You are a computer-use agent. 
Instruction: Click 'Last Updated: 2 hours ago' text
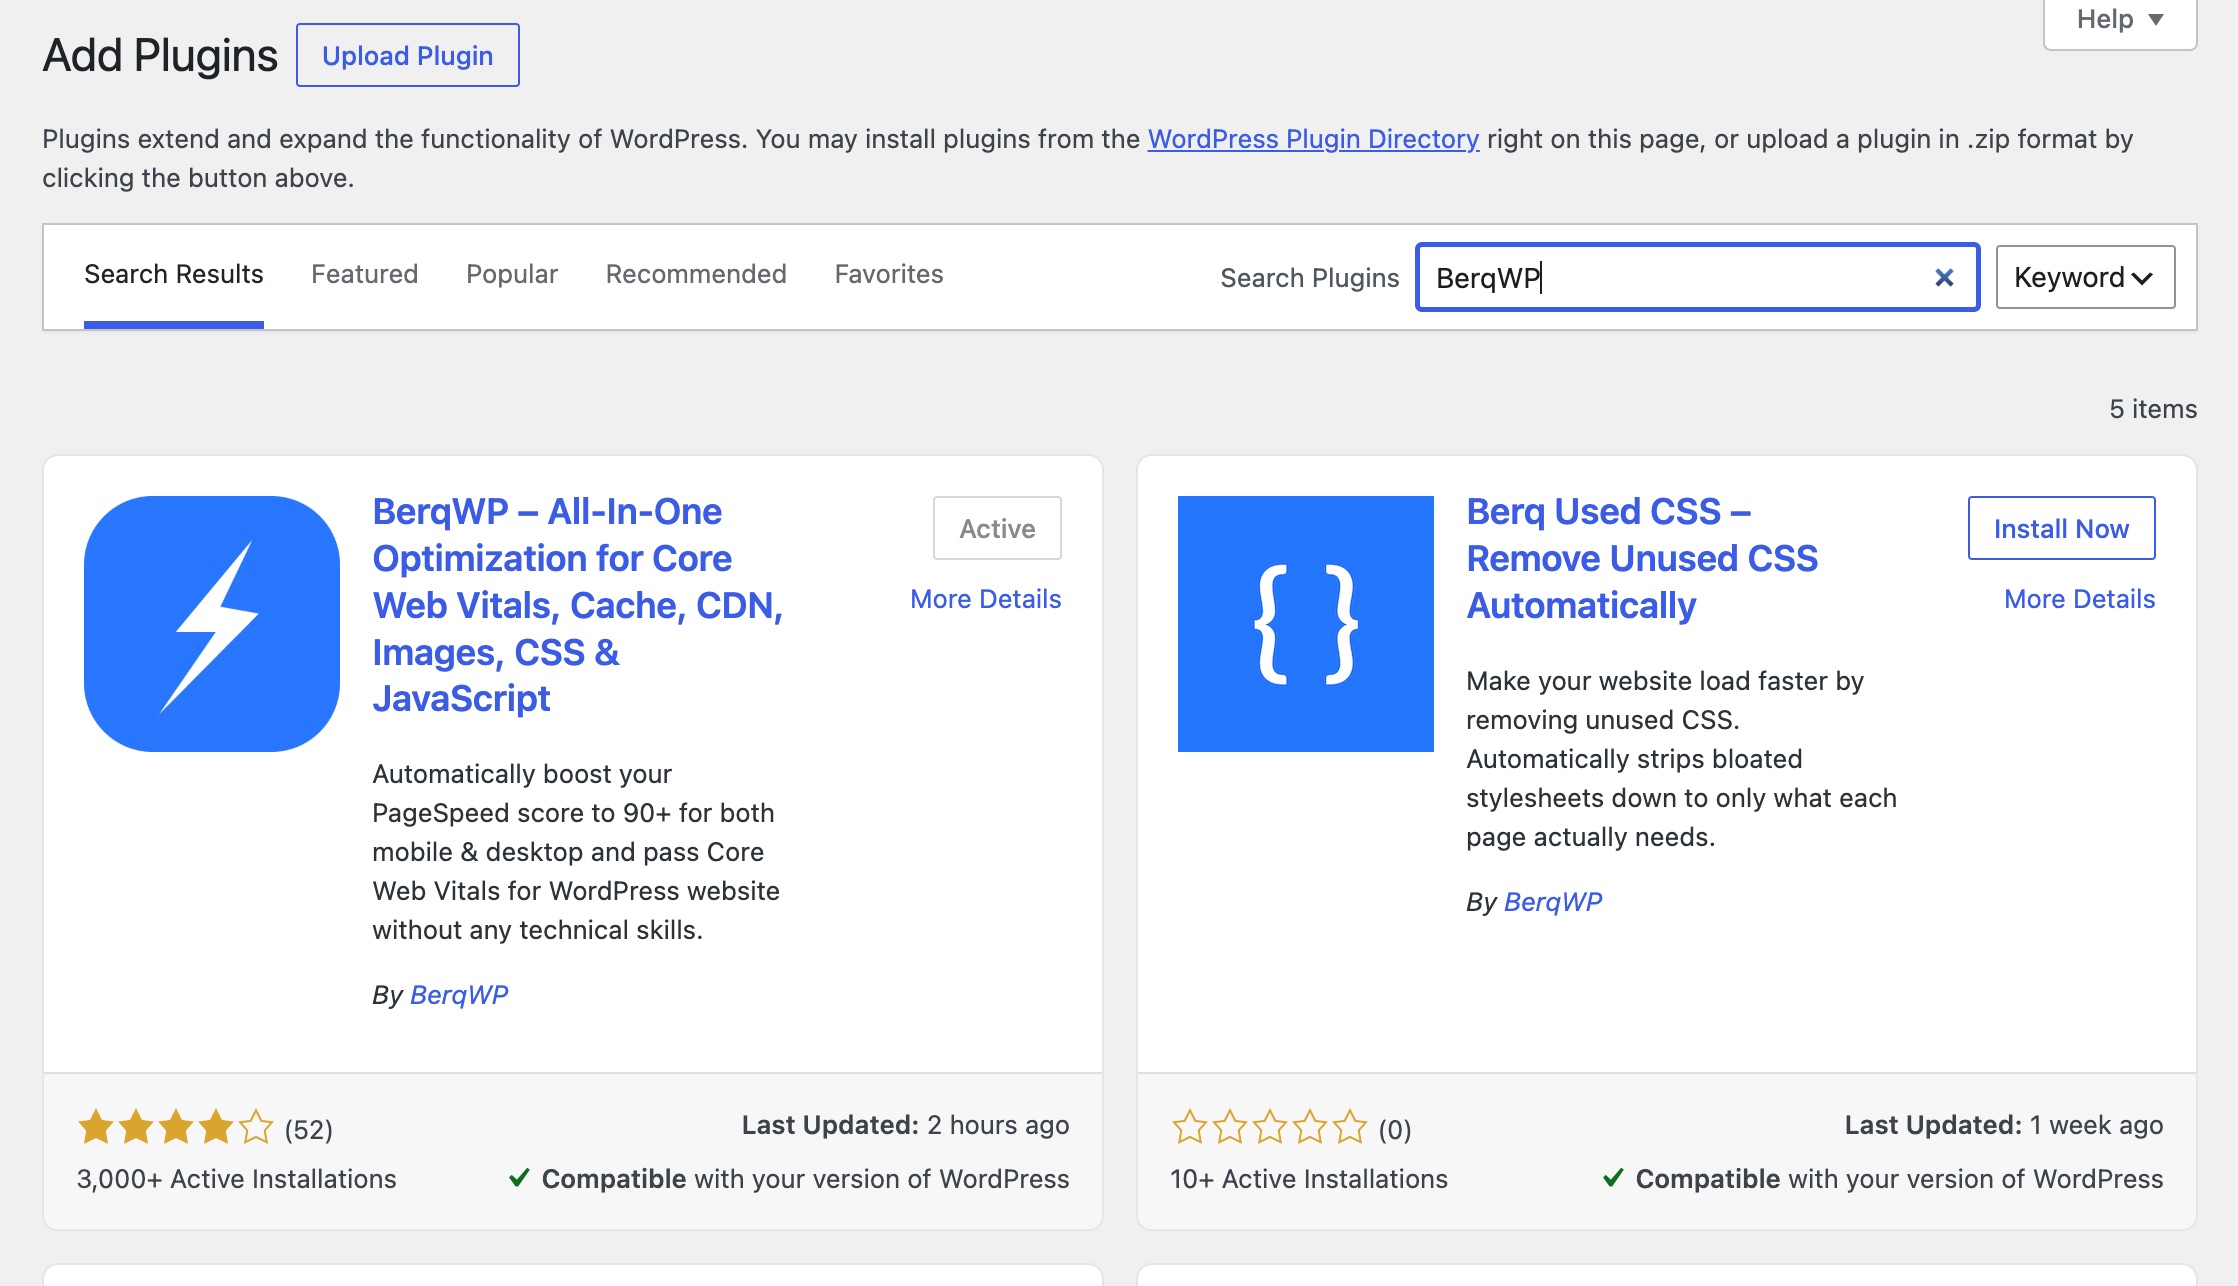pyautogui.click(x=905, y=1125)
